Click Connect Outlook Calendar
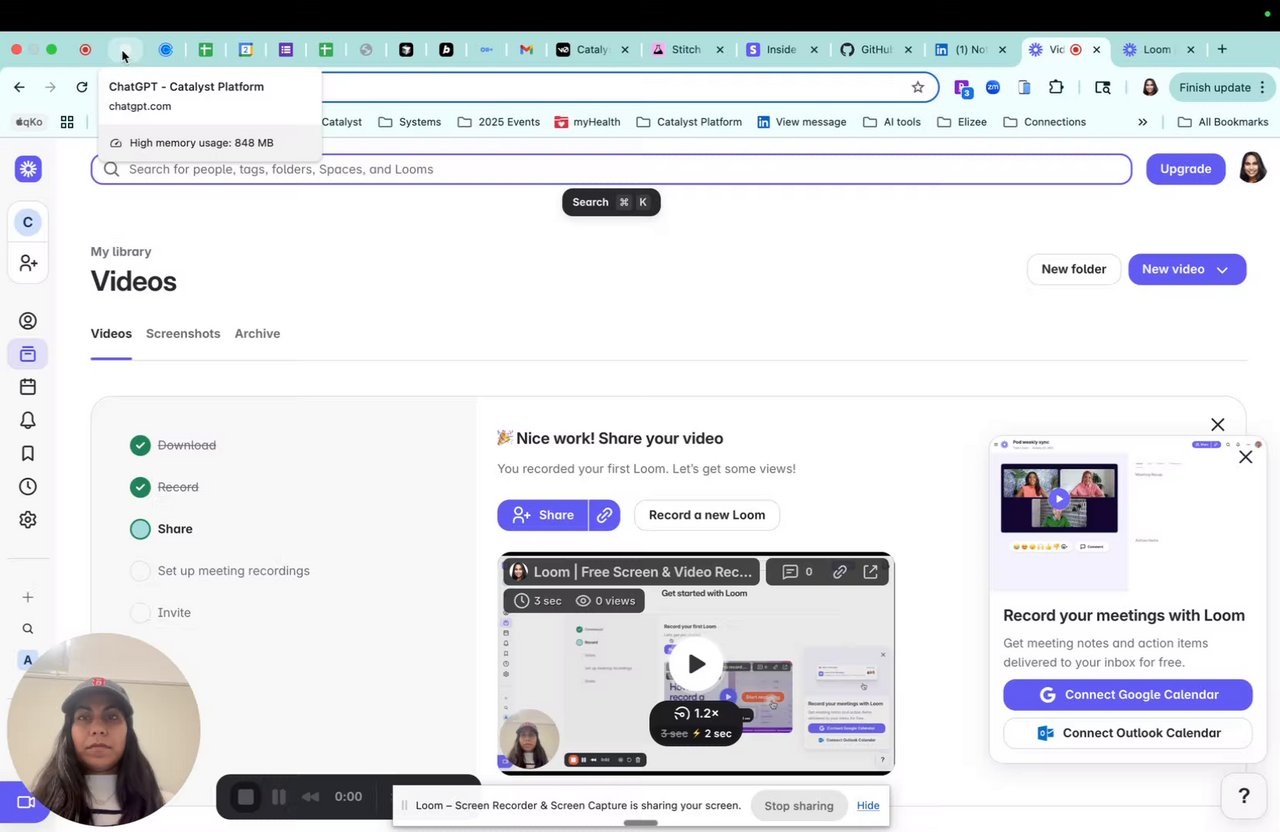This screenshot has height=832, width=1280. tap(1128, 733)
